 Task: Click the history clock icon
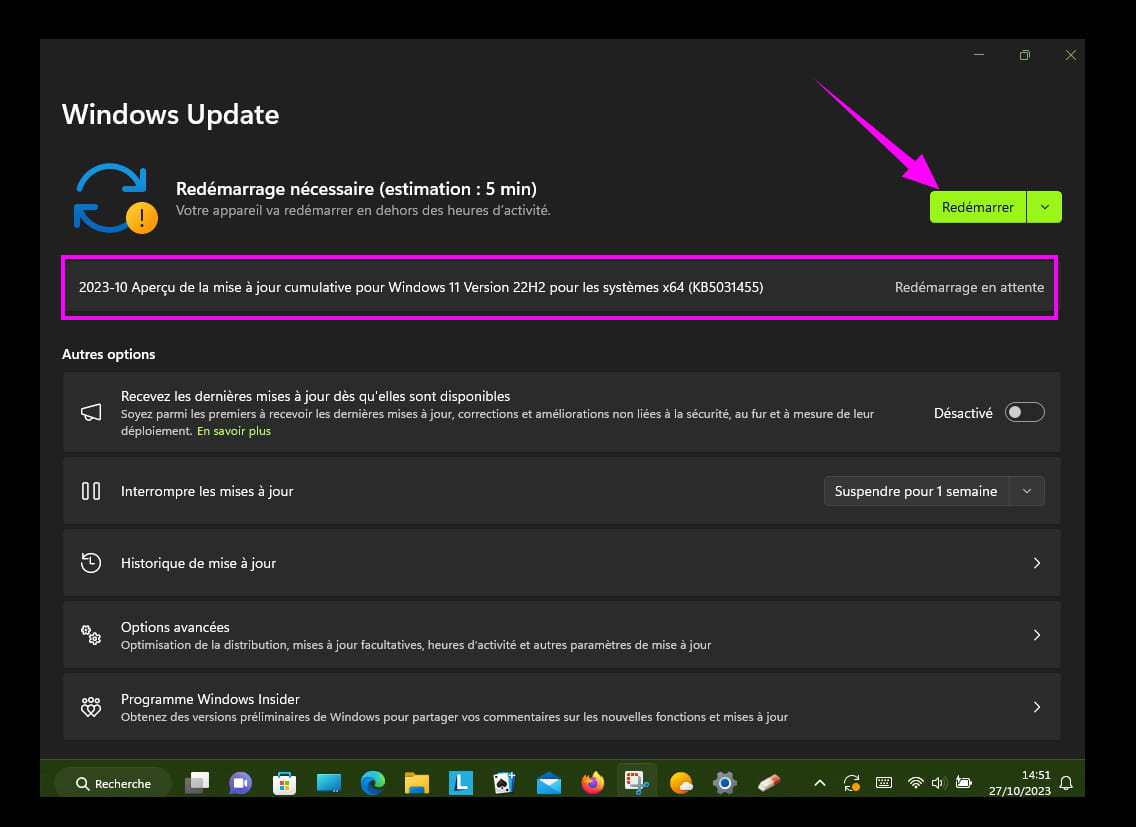point(91,563)
